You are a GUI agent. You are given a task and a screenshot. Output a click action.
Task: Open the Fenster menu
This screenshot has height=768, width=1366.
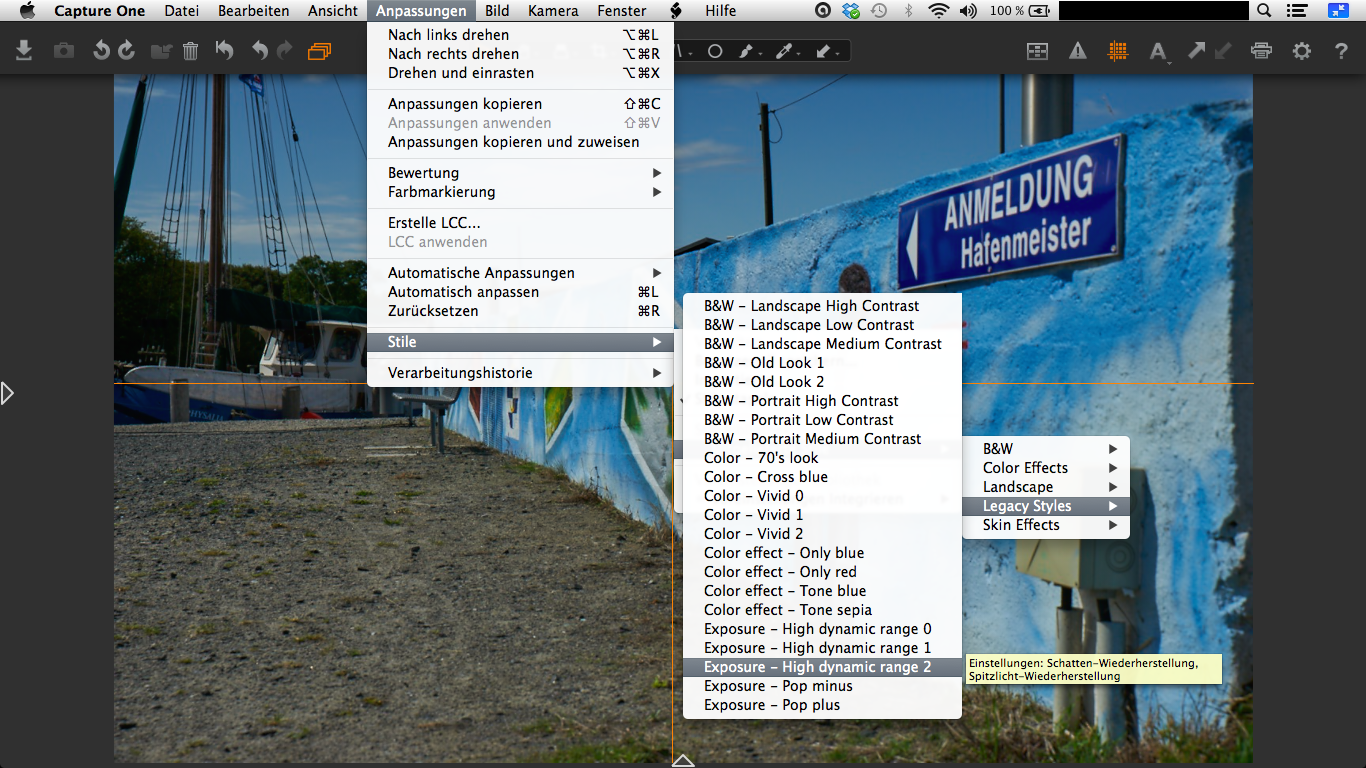622,11
